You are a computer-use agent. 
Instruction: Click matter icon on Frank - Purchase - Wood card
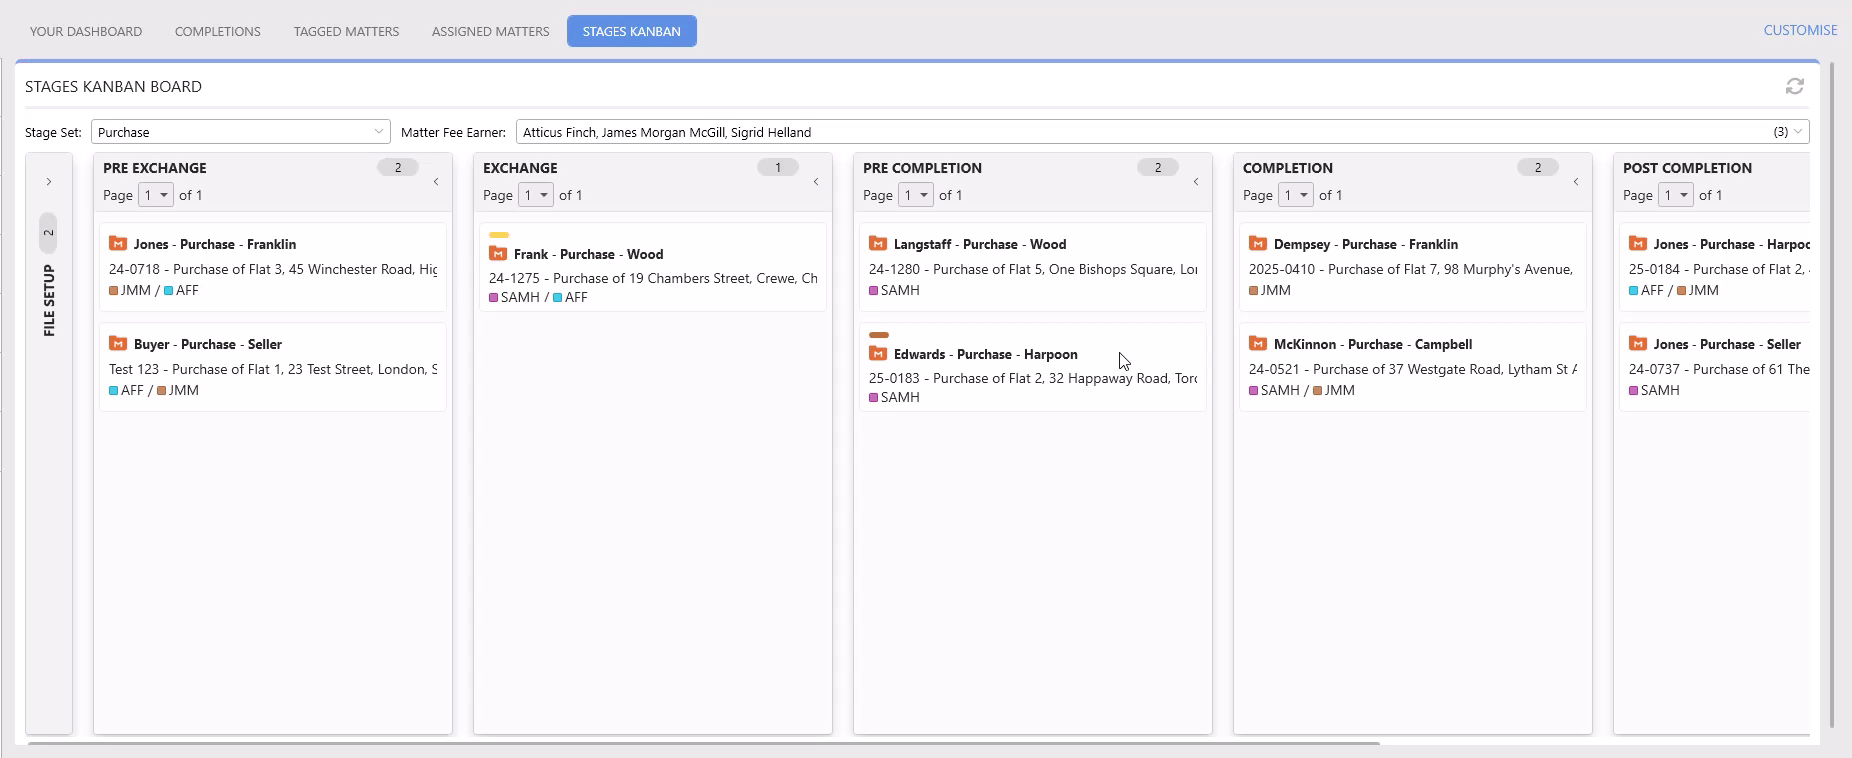pyautogui.click(x=498, y=254)
